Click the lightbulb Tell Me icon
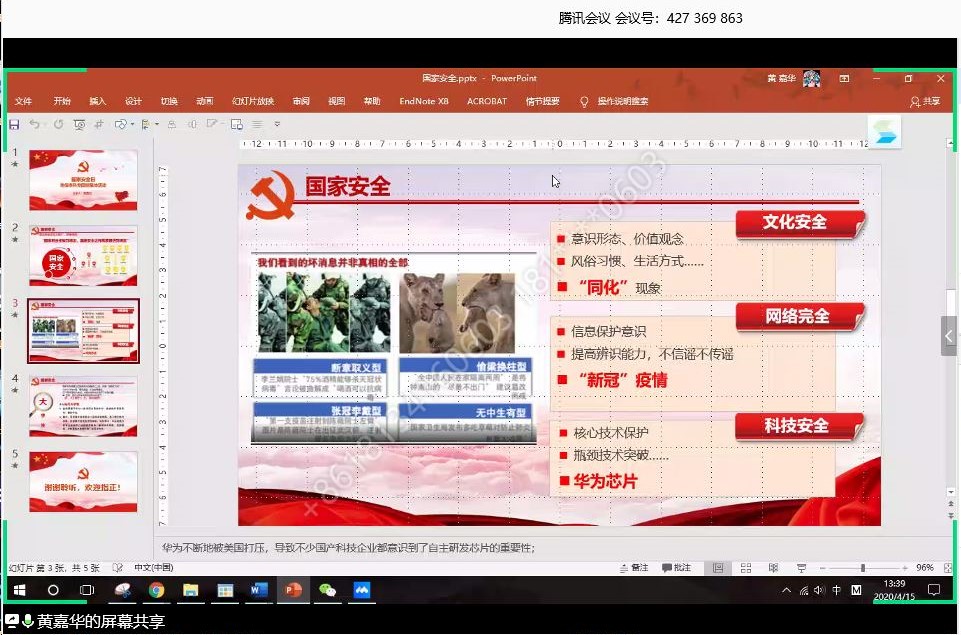This screenshot has height=635, width=961. pyautogui.click(x=584, y=102)
